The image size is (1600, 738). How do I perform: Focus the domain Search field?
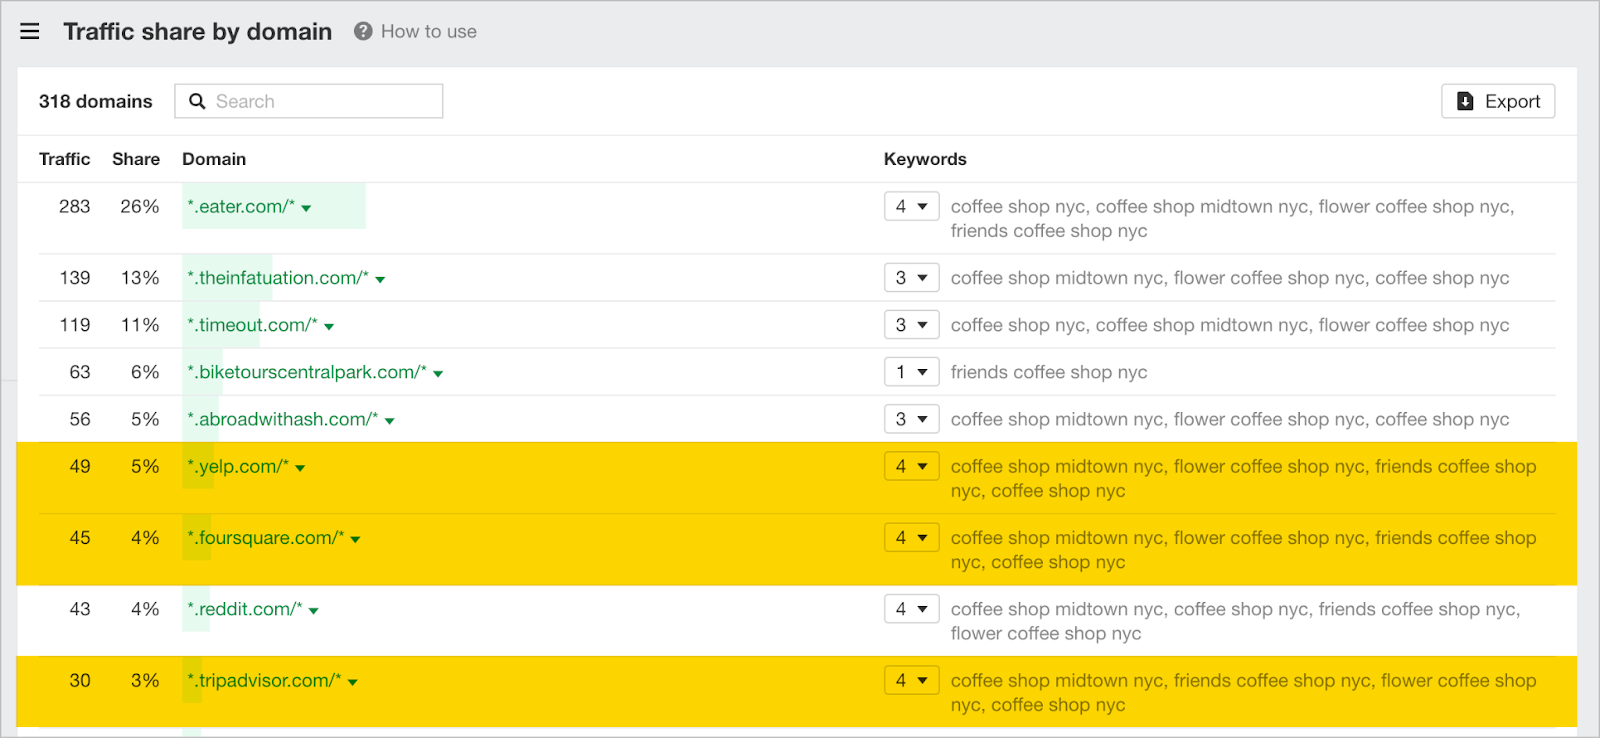tap(309, 101)
